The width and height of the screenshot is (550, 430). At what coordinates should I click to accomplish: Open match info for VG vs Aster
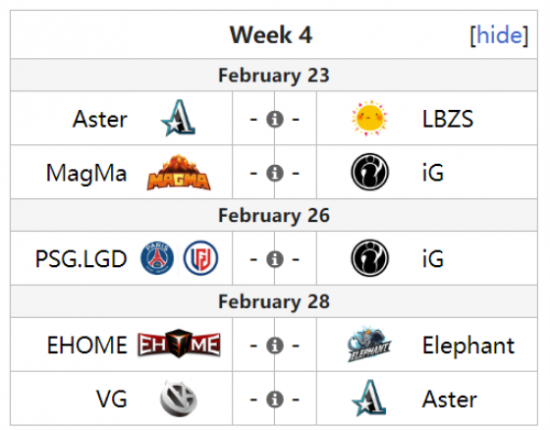point(275,399)
